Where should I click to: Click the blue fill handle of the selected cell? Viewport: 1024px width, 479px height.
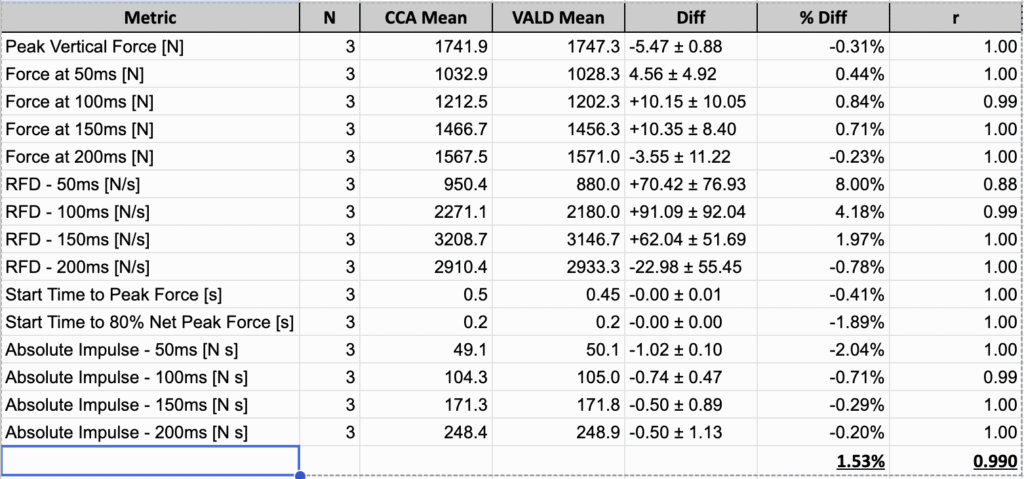(300, 475)
